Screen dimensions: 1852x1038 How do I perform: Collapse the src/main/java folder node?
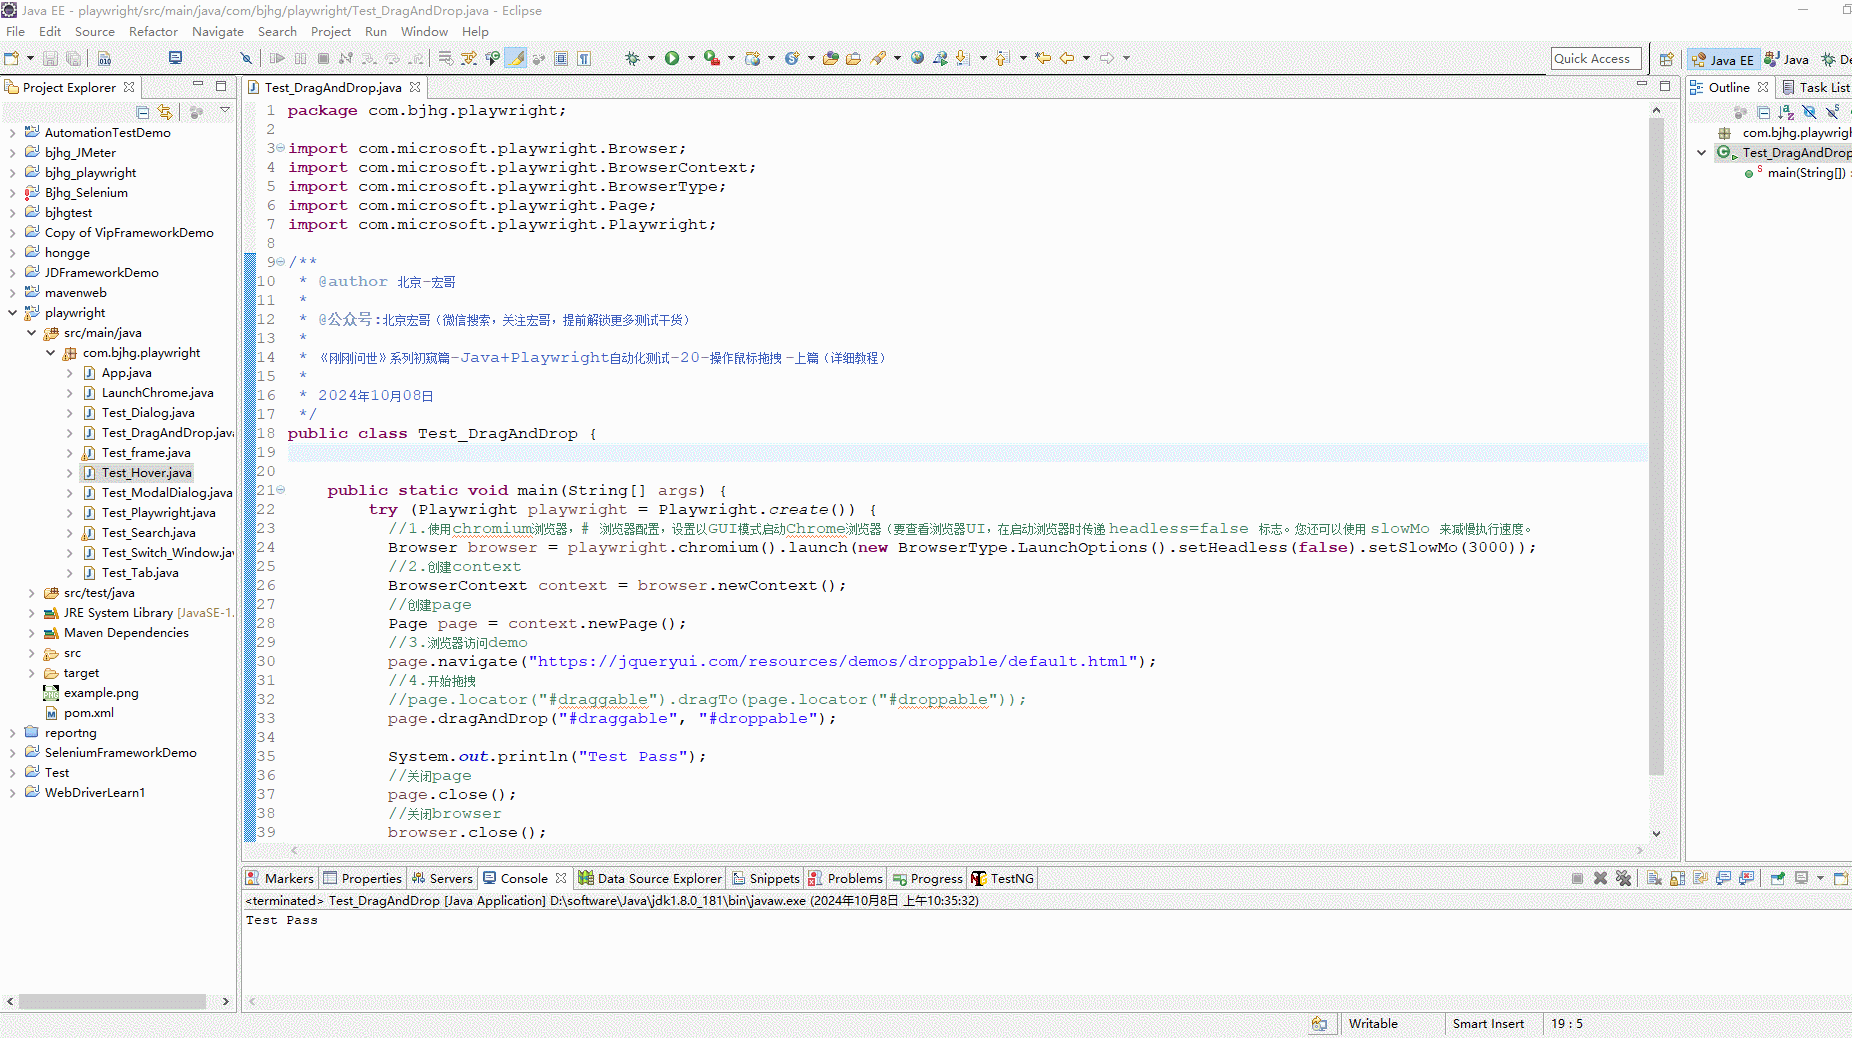tap(32, 333)
